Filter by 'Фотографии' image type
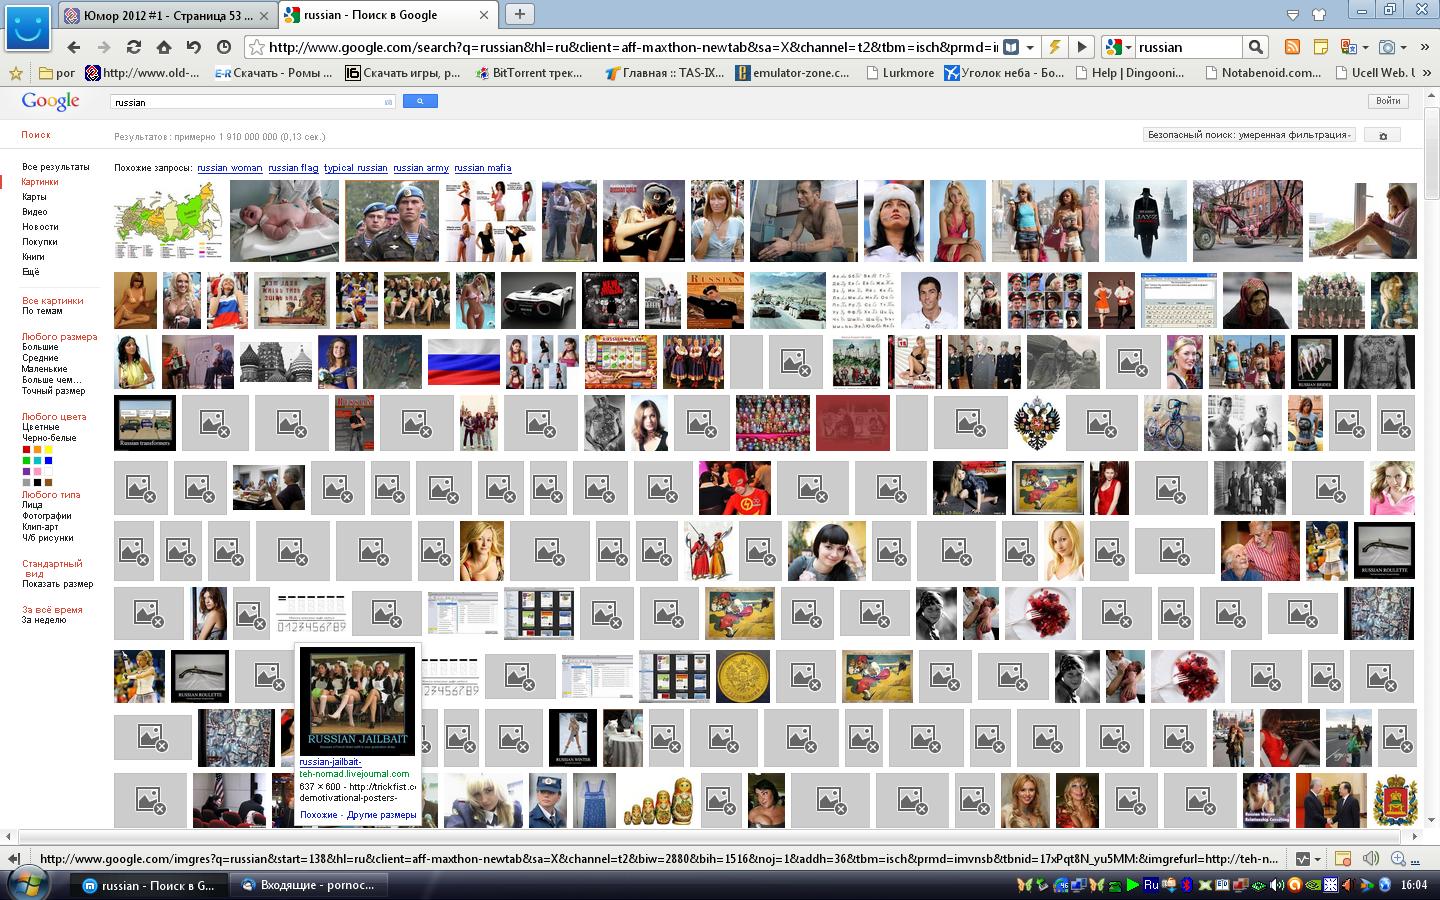Screen dimensions: 1440x900 click(47, 516)
